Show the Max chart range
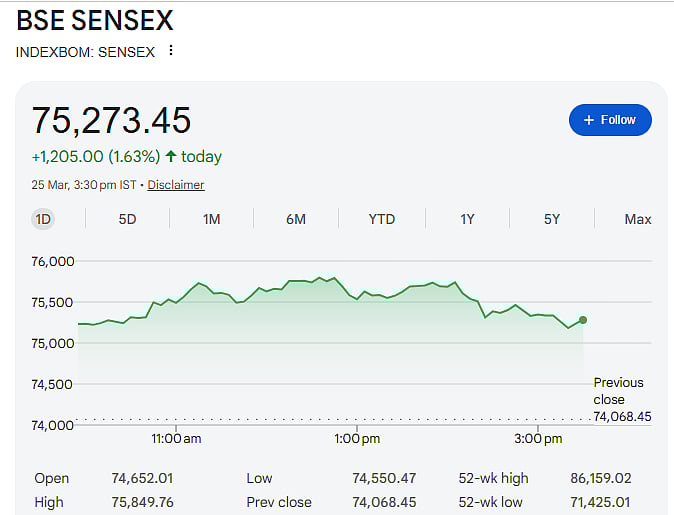This screenshot has width=674, height=515. click(637, 219)
